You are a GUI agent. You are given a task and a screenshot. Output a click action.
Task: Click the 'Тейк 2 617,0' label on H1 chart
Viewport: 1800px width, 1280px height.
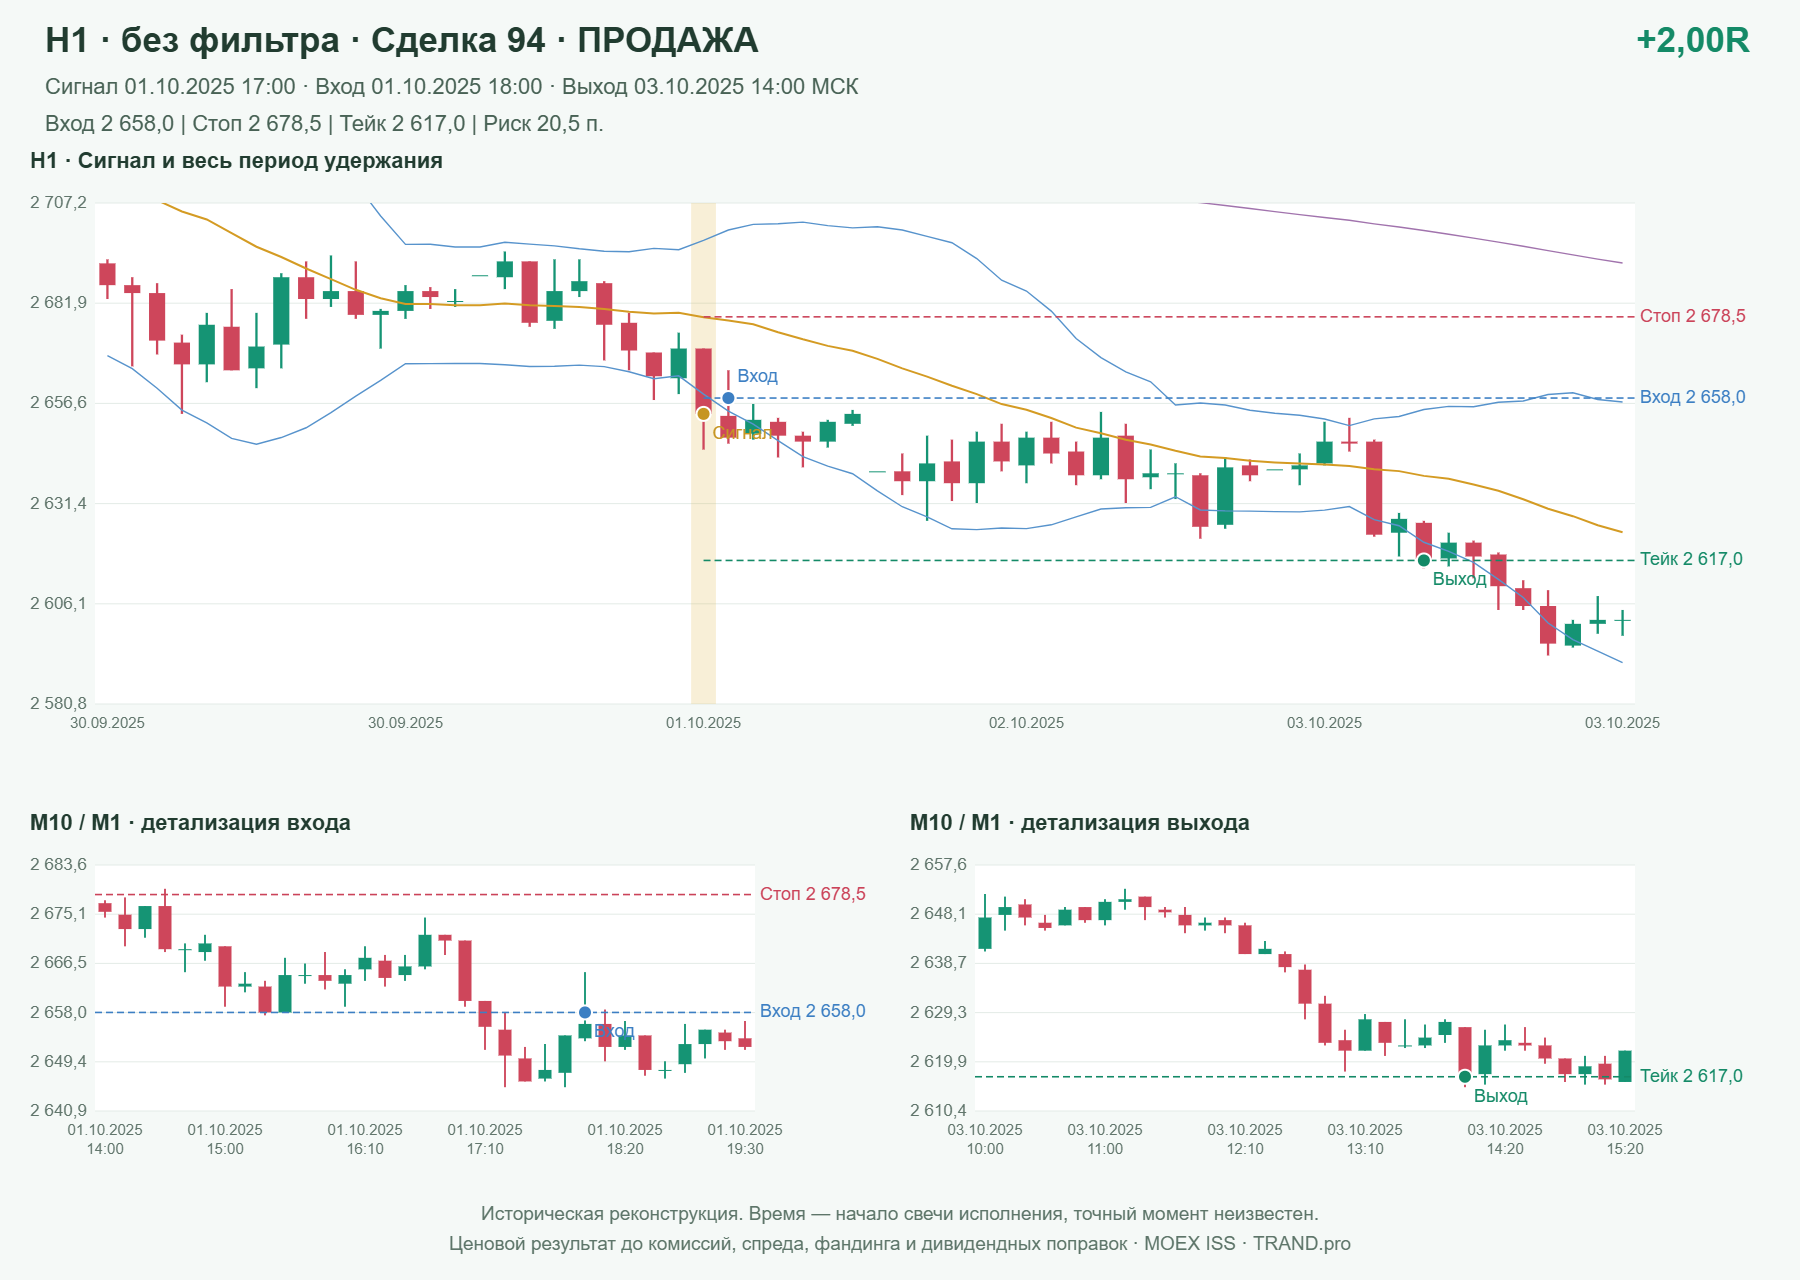coord(1691,559)
